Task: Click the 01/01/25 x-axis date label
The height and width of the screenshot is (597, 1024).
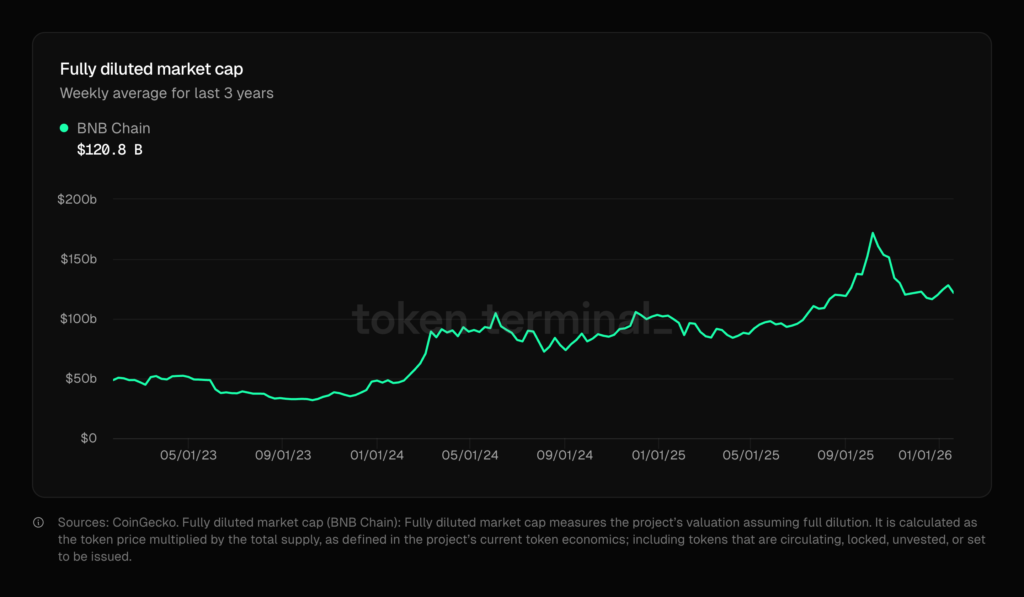Action: pos(657,456)
